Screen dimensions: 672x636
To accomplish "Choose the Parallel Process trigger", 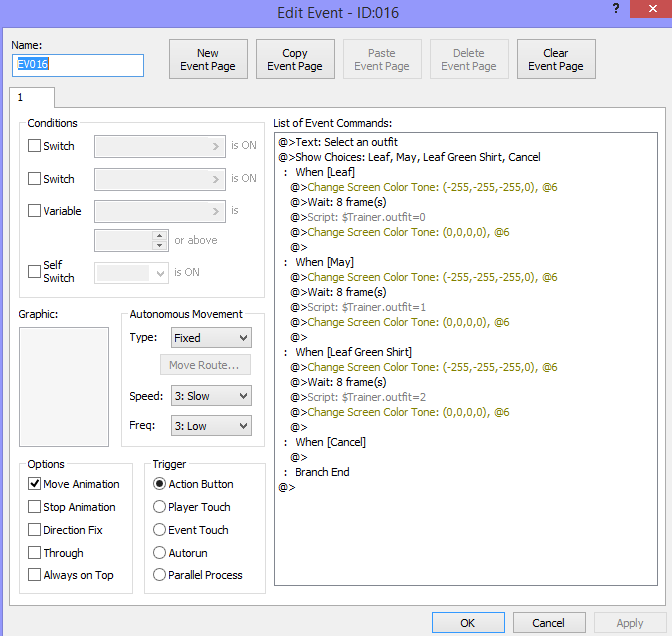I will tap(160, 575).
